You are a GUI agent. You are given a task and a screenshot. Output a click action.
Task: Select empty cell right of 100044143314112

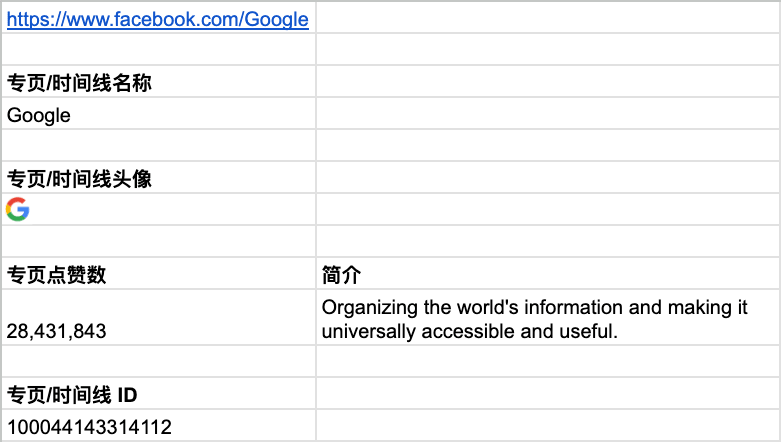pyautogui.click(x=548, y=425)
